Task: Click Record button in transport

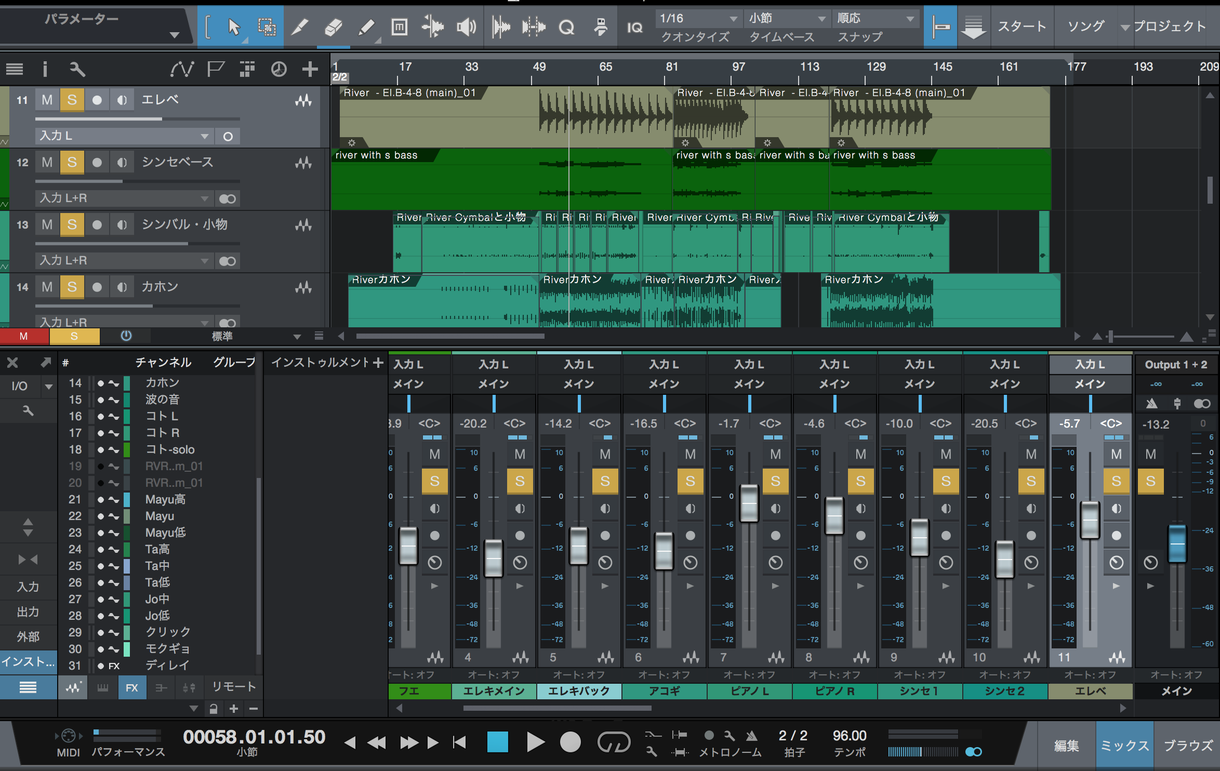Action: tap(570, 742)
